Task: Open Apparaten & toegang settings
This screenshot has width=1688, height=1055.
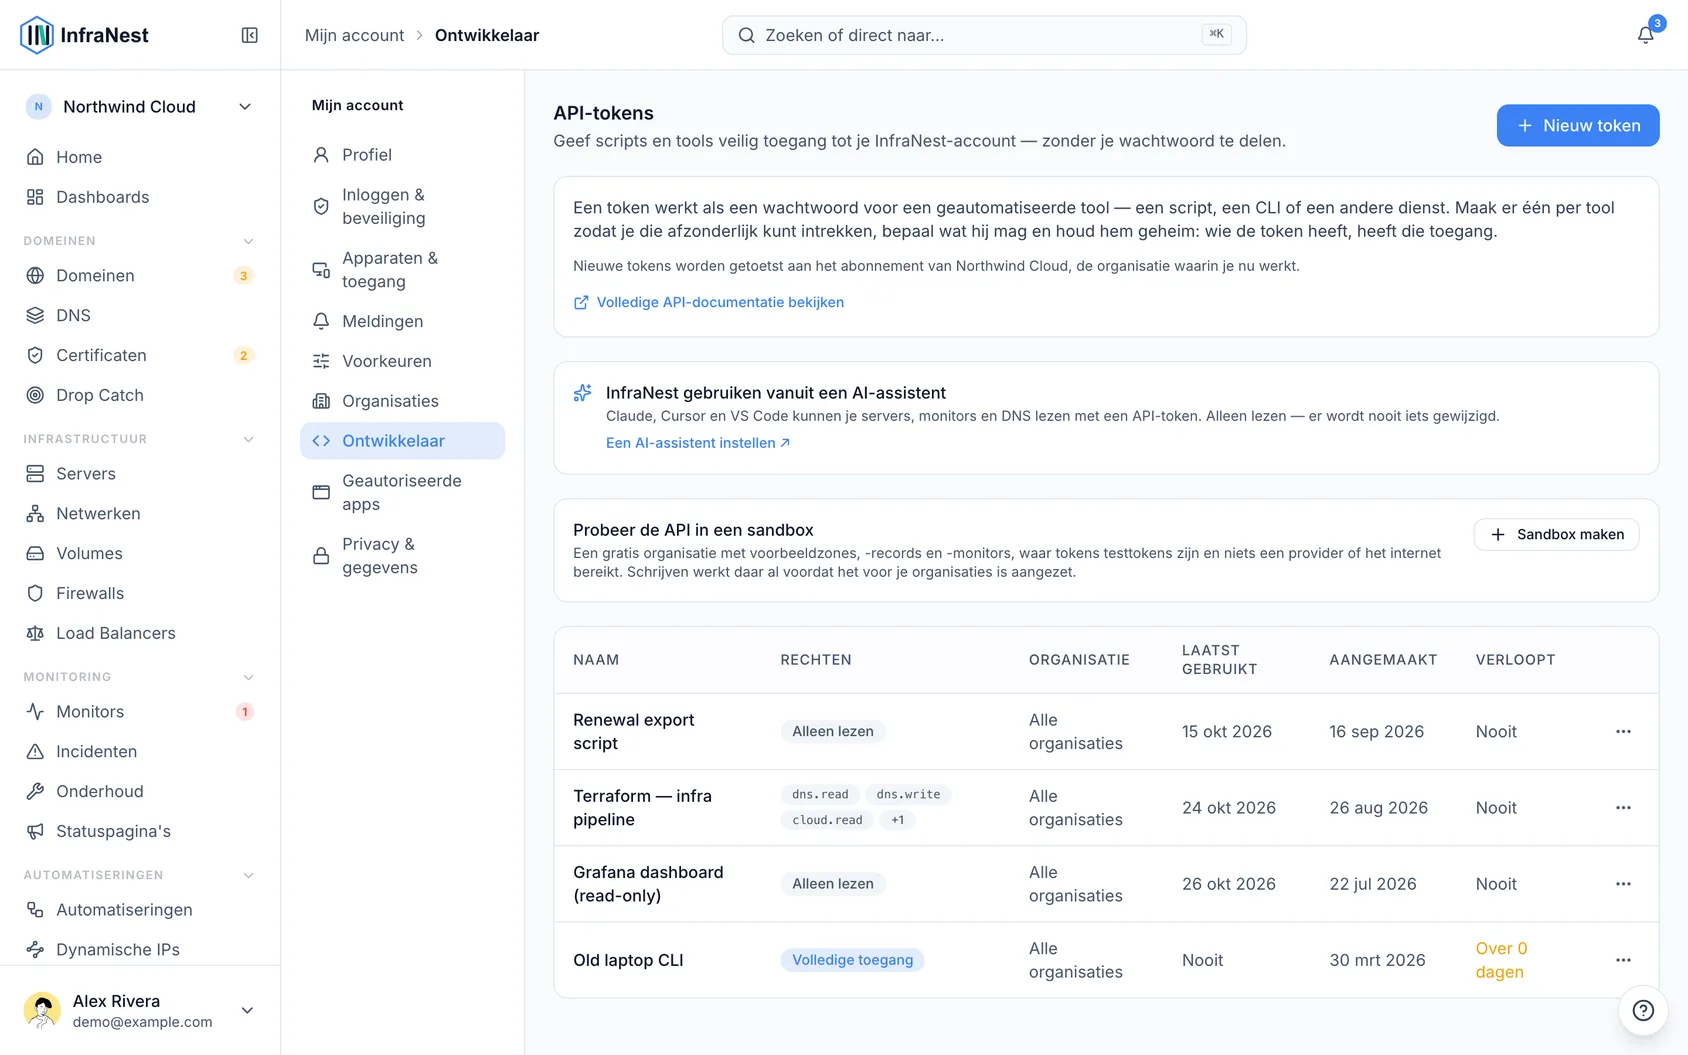Action: coord(402,270)
